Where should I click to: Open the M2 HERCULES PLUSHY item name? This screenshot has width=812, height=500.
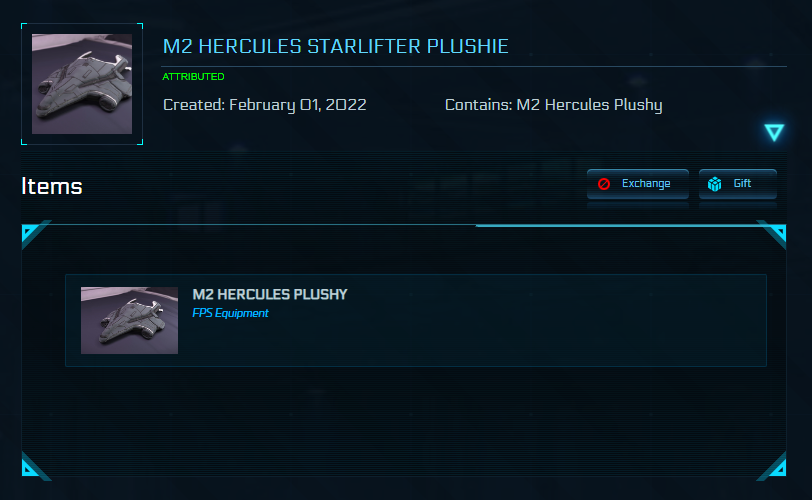(270, 294)
